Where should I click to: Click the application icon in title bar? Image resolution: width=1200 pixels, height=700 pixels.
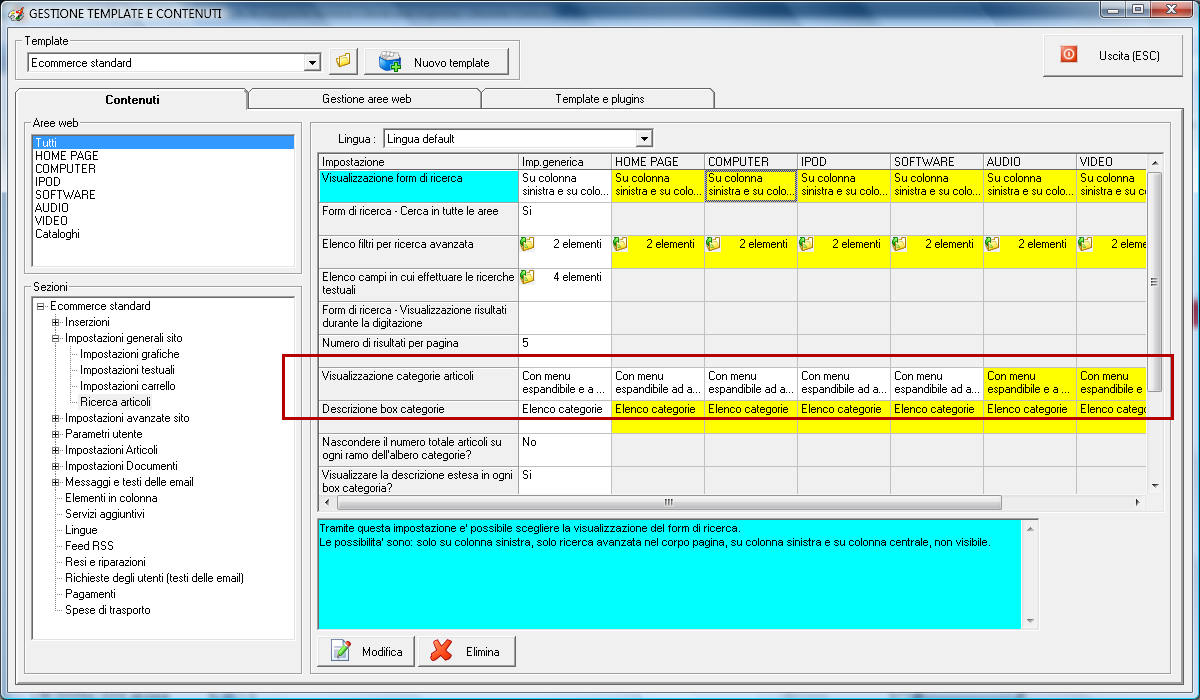pyautogui.click(x=15, y=14)
